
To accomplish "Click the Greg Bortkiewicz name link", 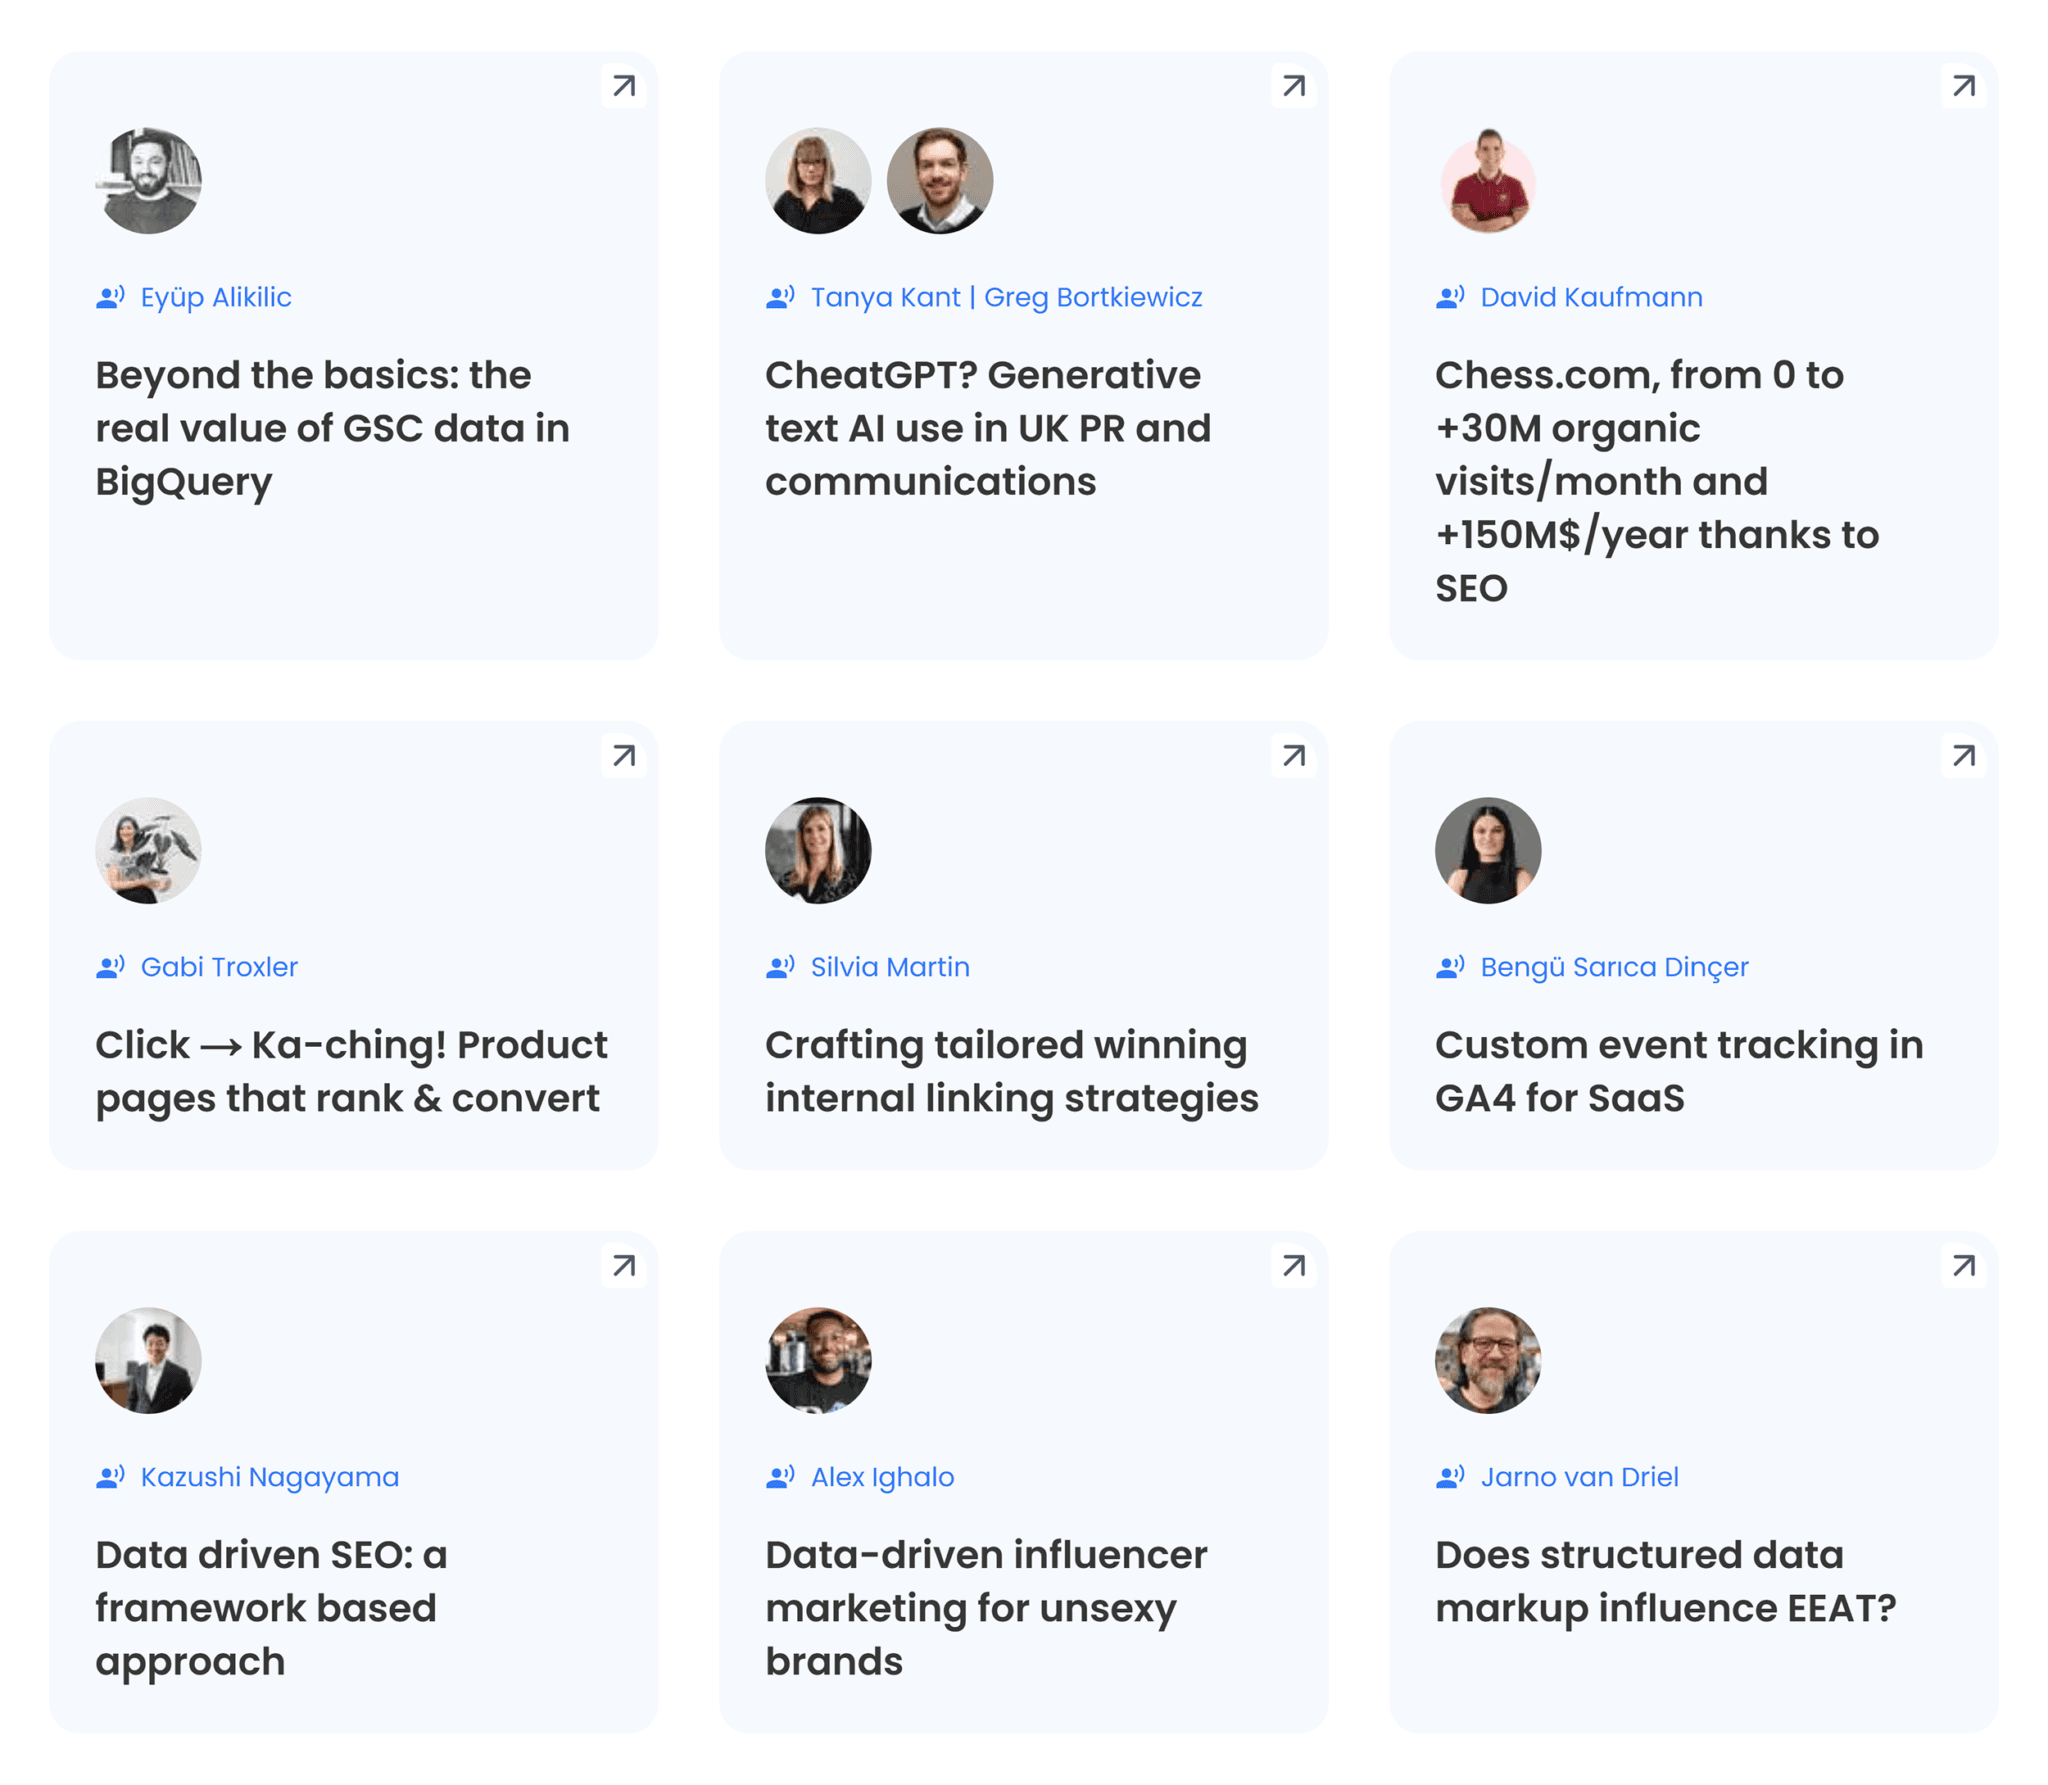I will pyautogui.click(x=1094, y=297).
